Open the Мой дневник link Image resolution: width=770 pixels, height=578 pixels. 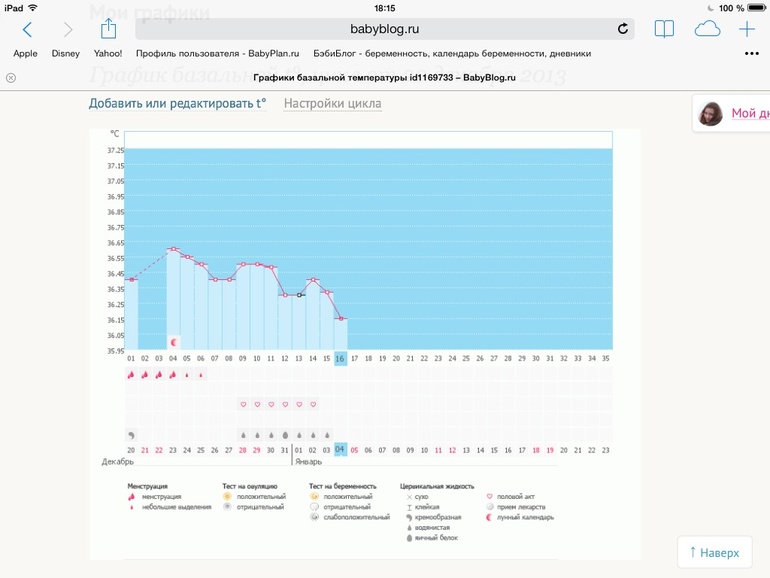click(750, 113)
